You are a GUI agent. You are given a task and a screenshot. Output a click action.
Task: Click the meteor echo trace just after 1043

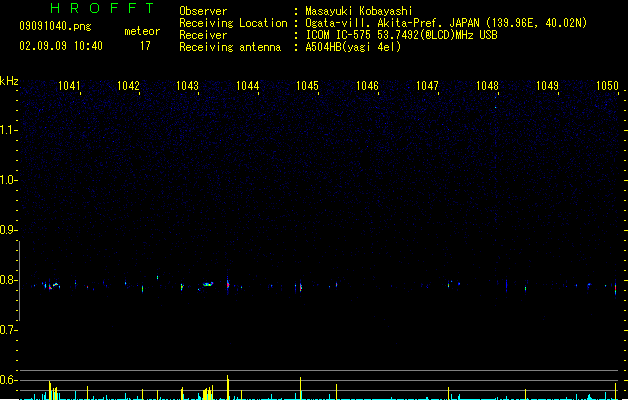208,284
